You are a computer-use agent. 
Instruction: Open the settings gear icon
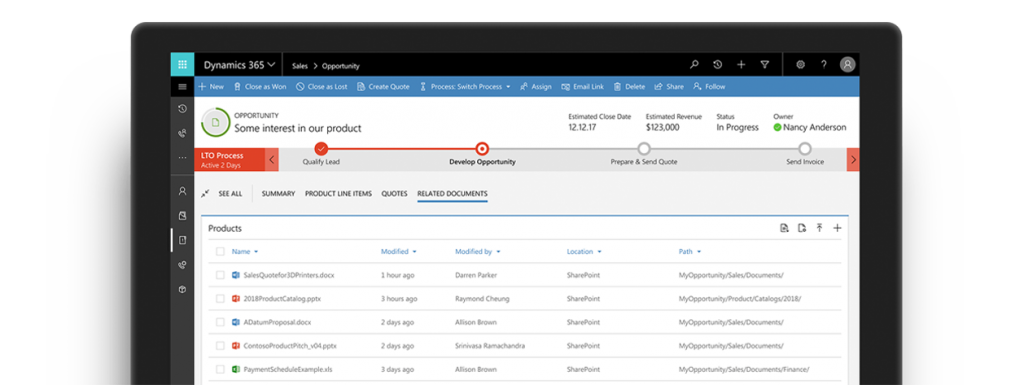(x=801, y=65)
